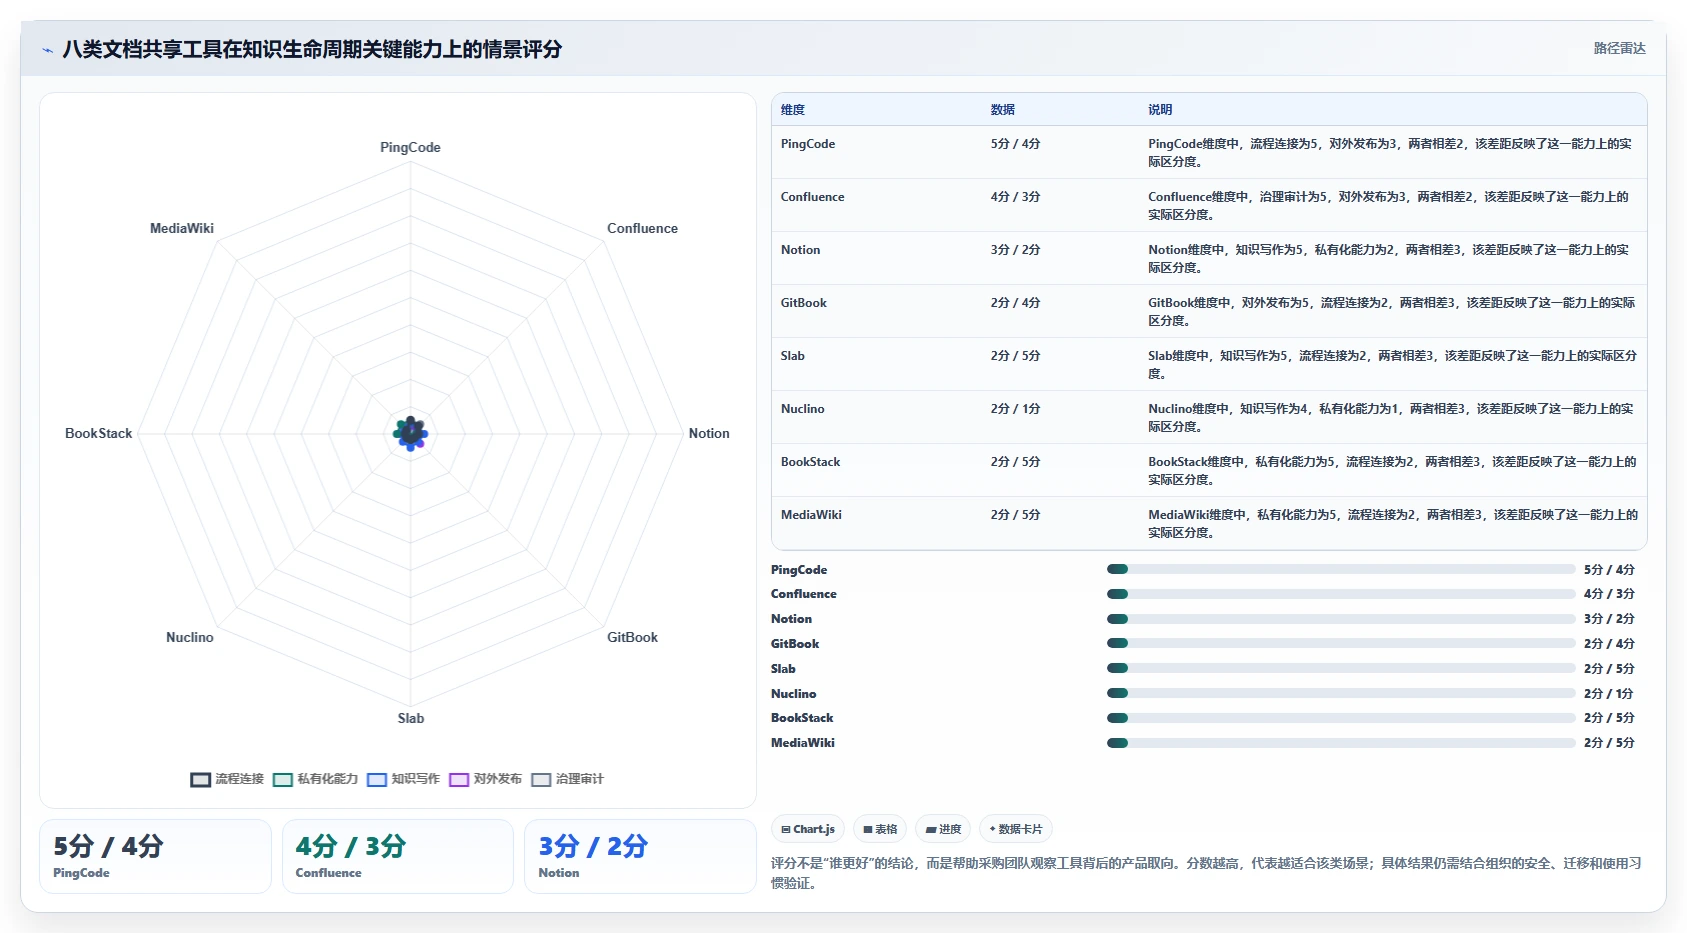This screenshot has width=1687, height=933.
Task: Toggle the 流程连接 legend series
Action: click(x=227, y=779)
